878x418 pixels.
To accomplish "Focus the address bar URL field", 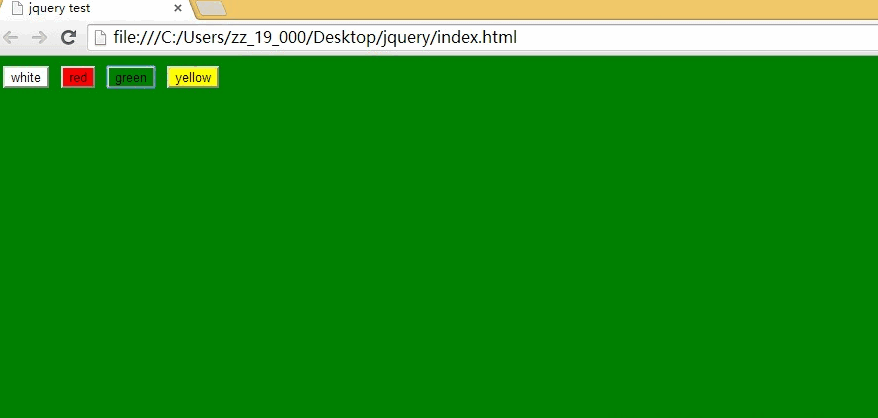I will [x=483, y=38].
